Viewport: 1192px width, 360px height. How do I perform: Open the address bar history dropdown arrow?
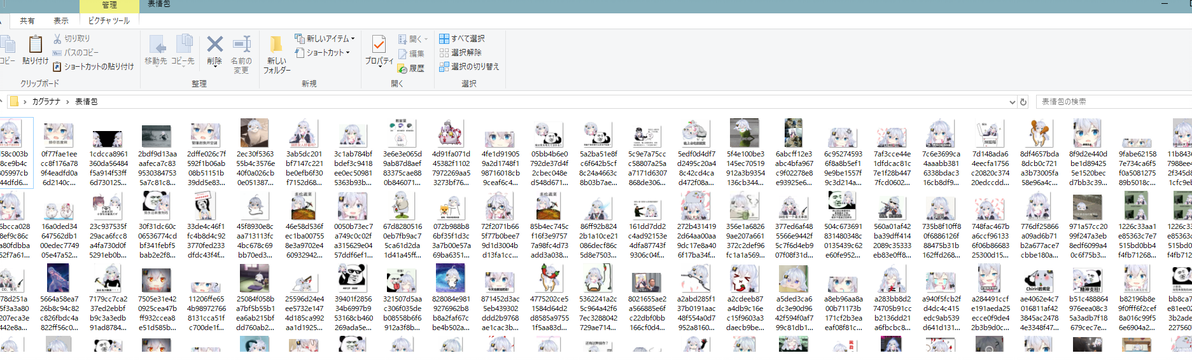[1012, 101]
